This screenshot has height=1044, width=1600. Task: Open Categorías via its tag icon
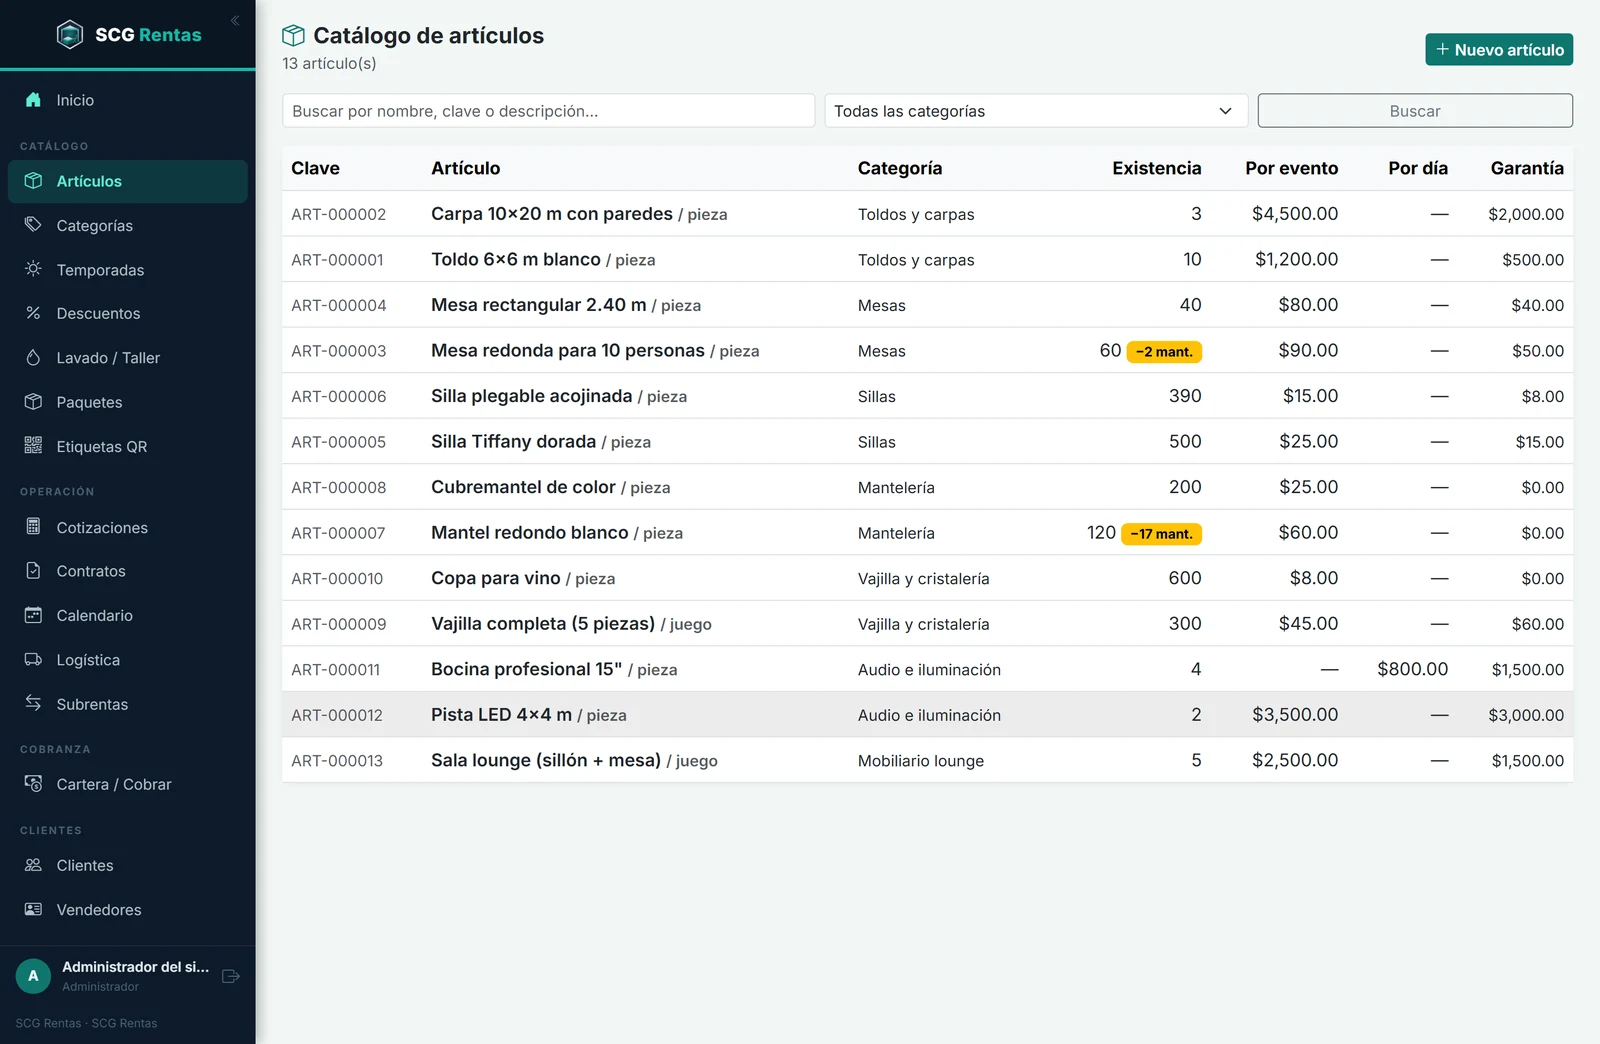point(33,225)
